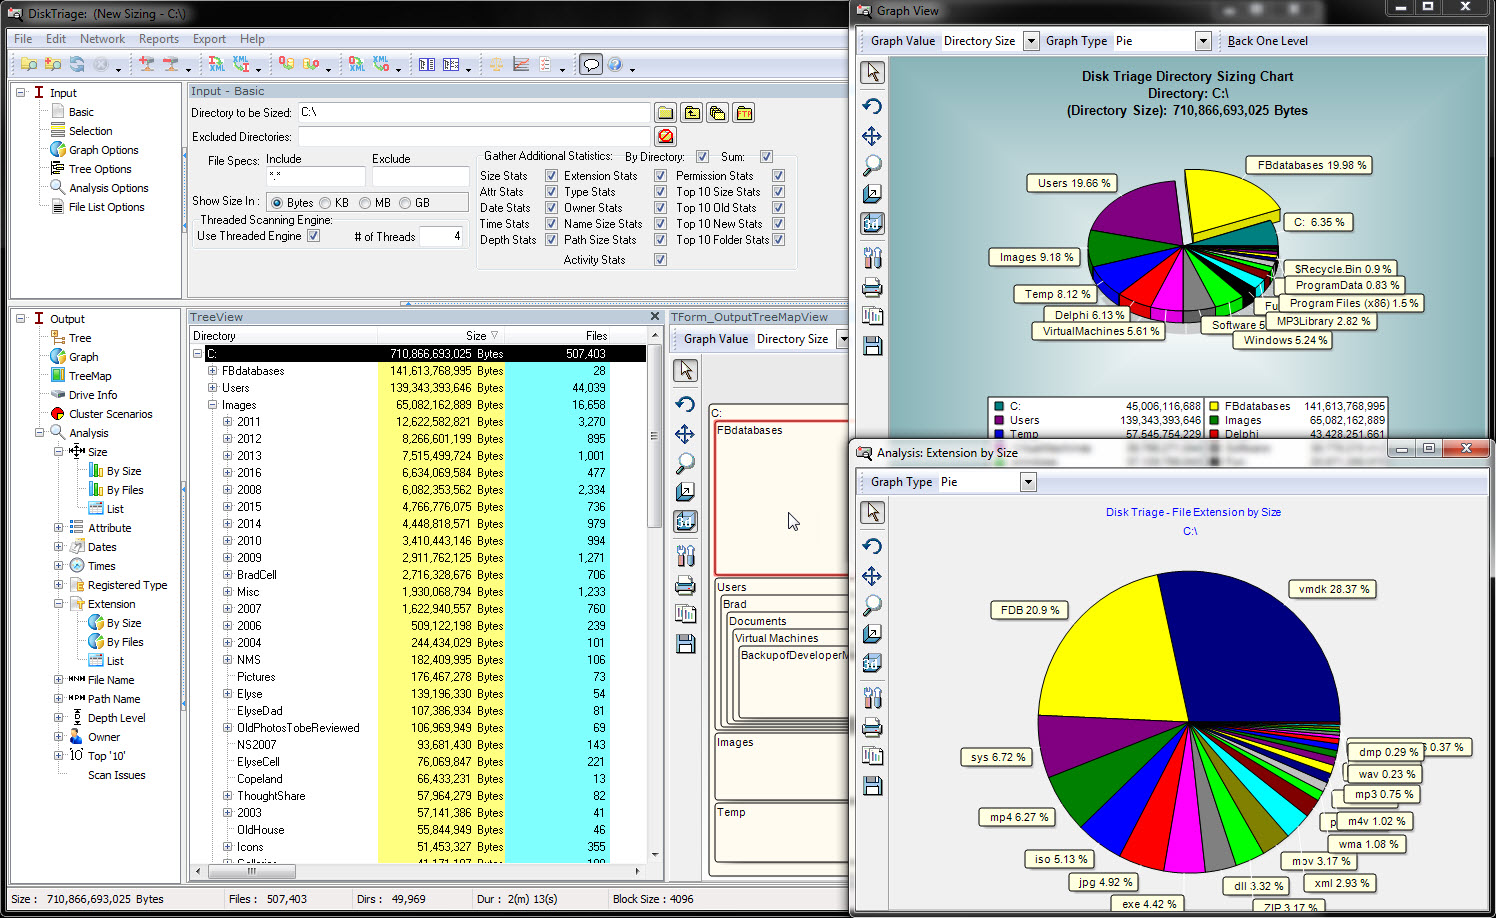This screenshot has height=918, width=1496.
Task: Clear excluded directories with red prohibit icon
Action: click(665, 136)
